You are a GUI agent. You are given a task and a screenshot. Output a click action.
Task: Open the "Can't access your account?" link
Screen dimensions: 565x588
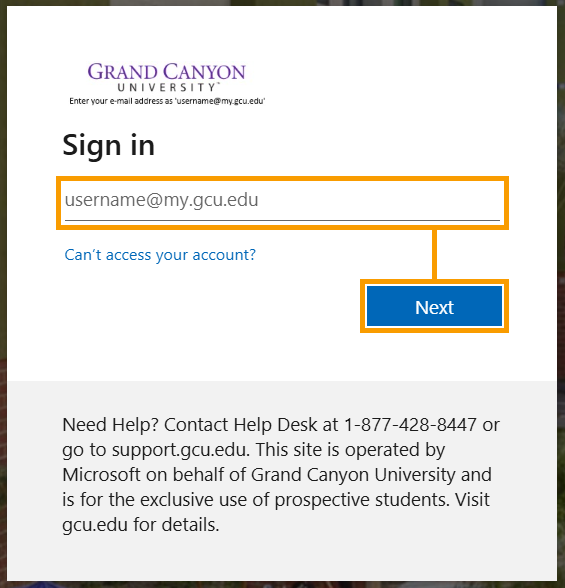tap(160, 255)
